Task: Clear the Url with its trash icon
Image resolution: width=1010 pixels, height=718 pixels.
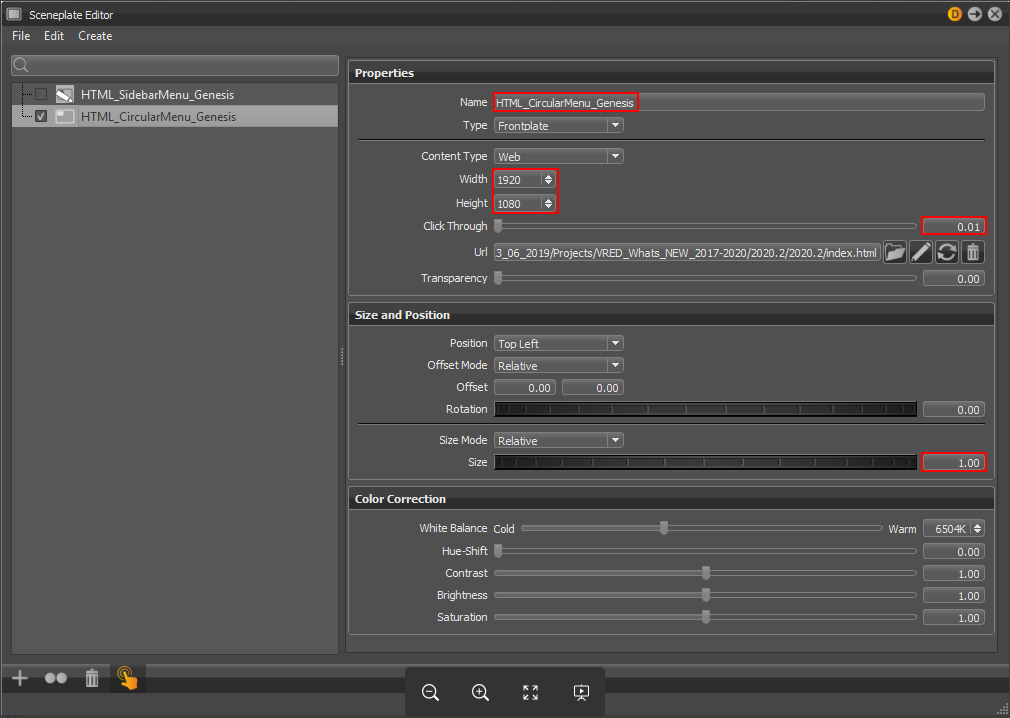Action: pos(972,252)
